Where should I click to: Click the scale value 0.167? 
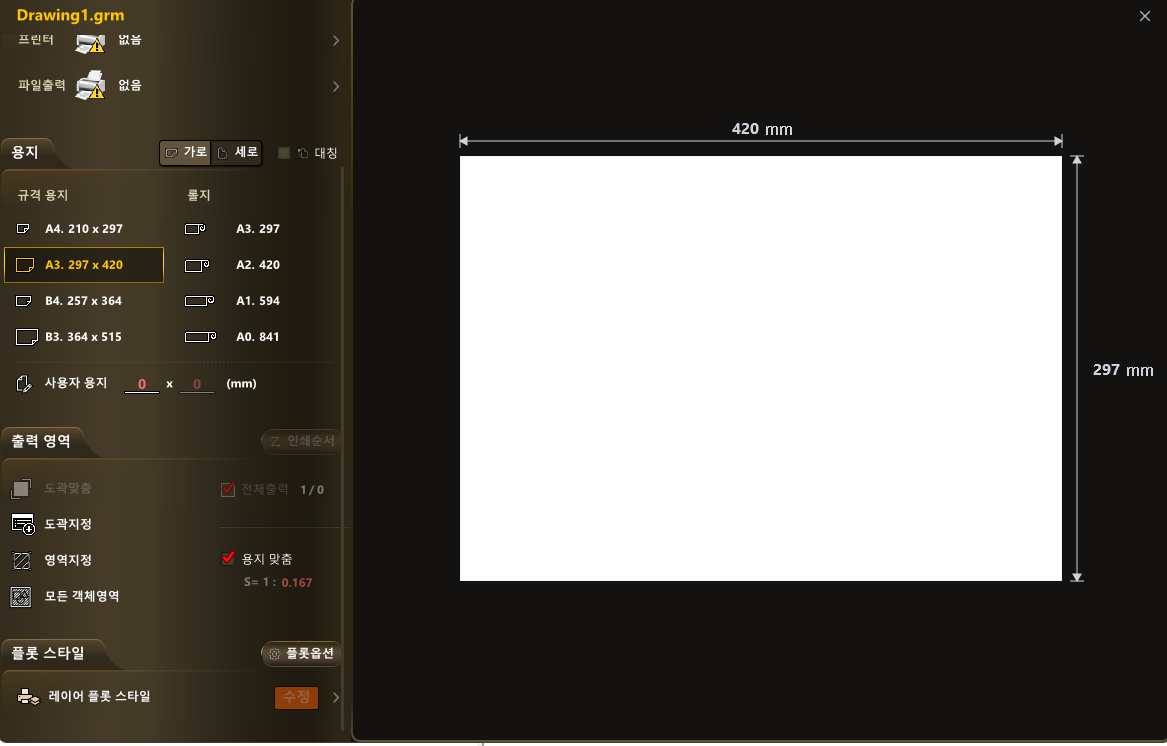[x=297, y=583]
